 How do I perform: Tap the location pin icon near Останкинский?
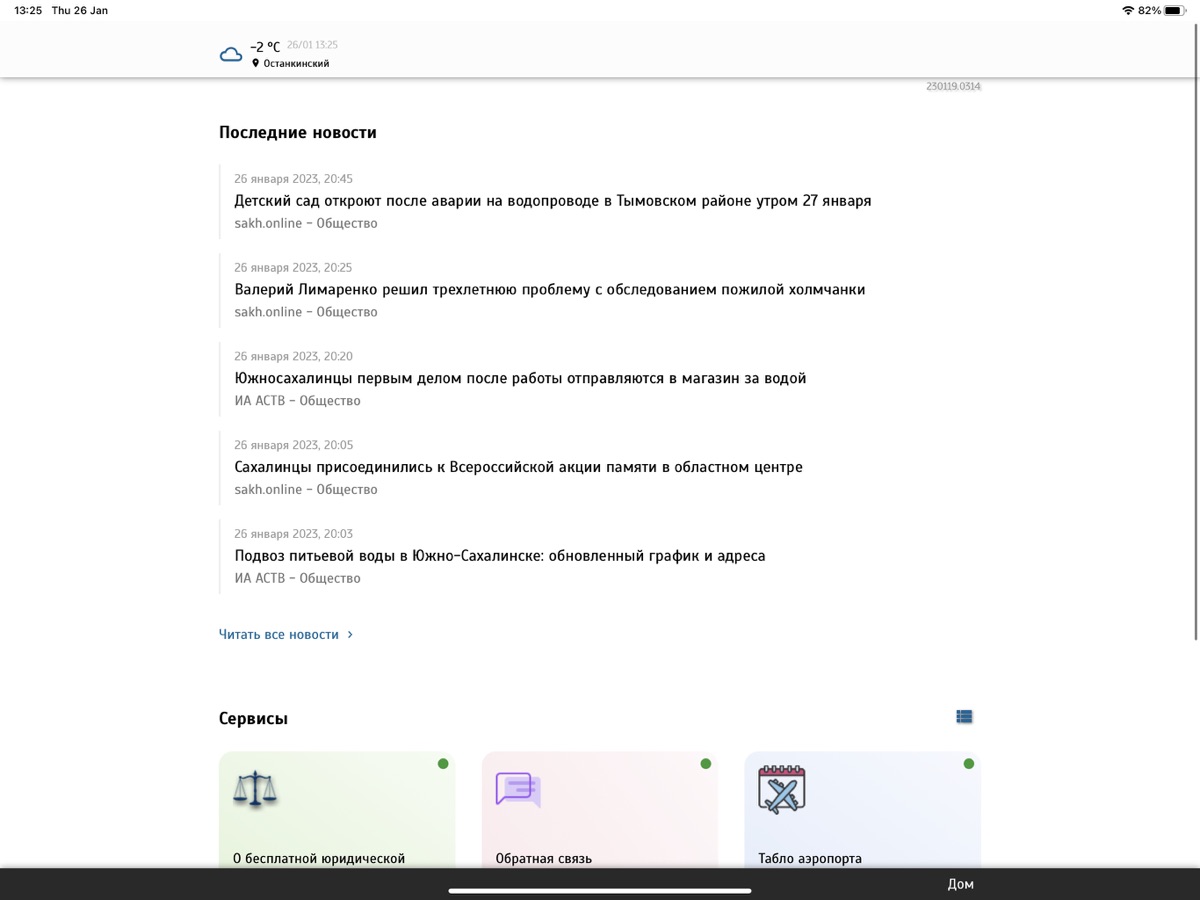point(256,63)
